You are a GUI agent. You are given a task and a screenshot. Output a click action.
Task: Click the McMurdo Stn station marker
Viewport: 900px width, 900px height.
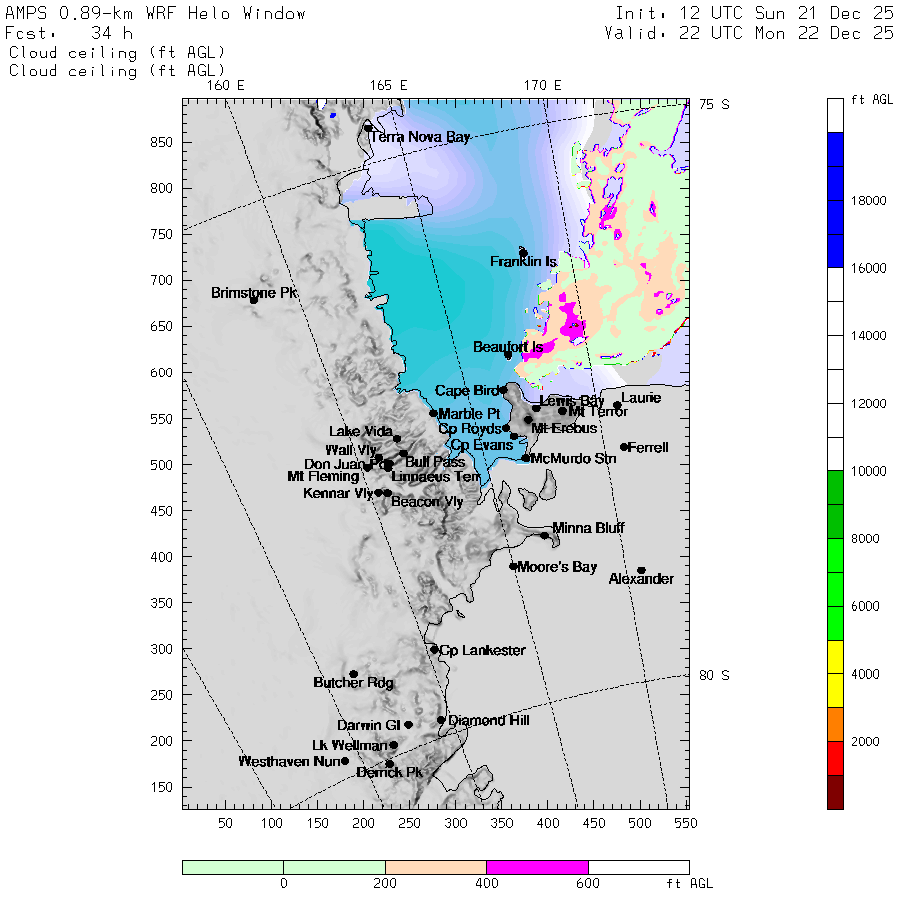(x=526, y=458)
